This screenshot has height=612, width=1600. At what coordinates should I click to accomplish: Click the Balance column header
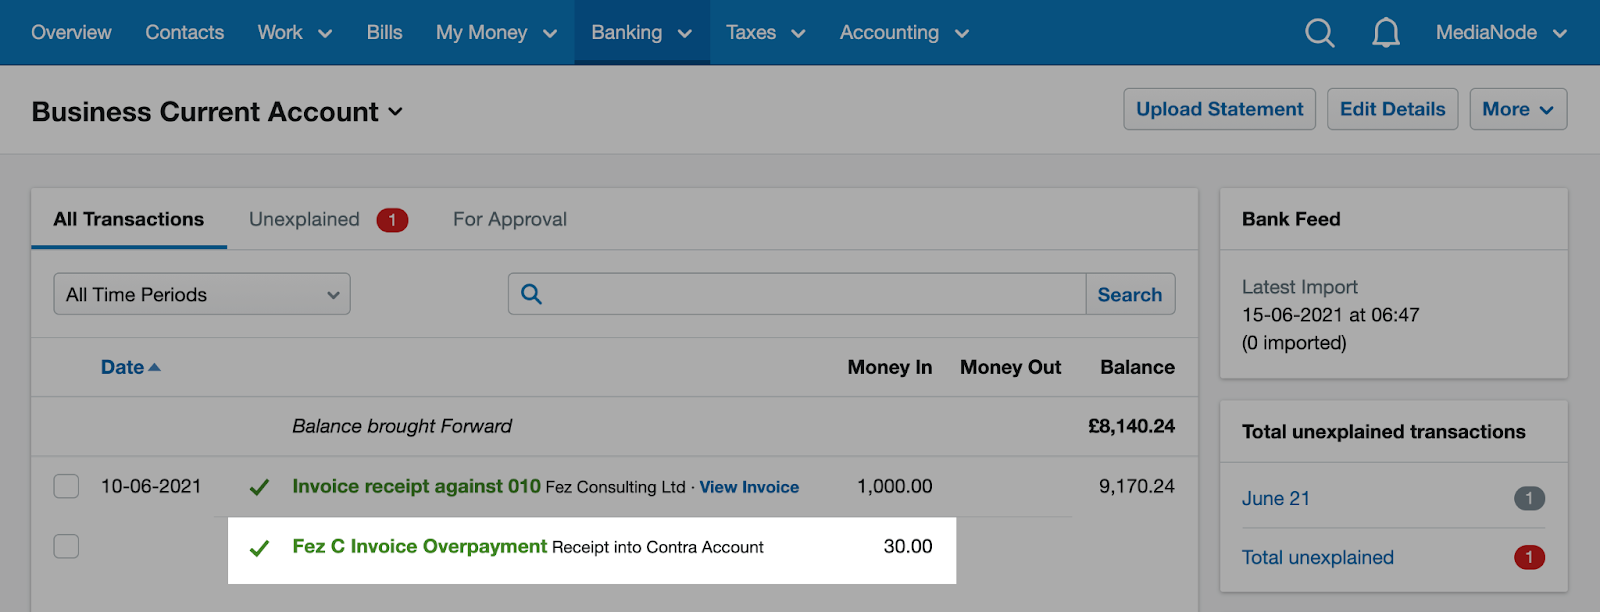pyautogui.click(x=1138, y=367)
